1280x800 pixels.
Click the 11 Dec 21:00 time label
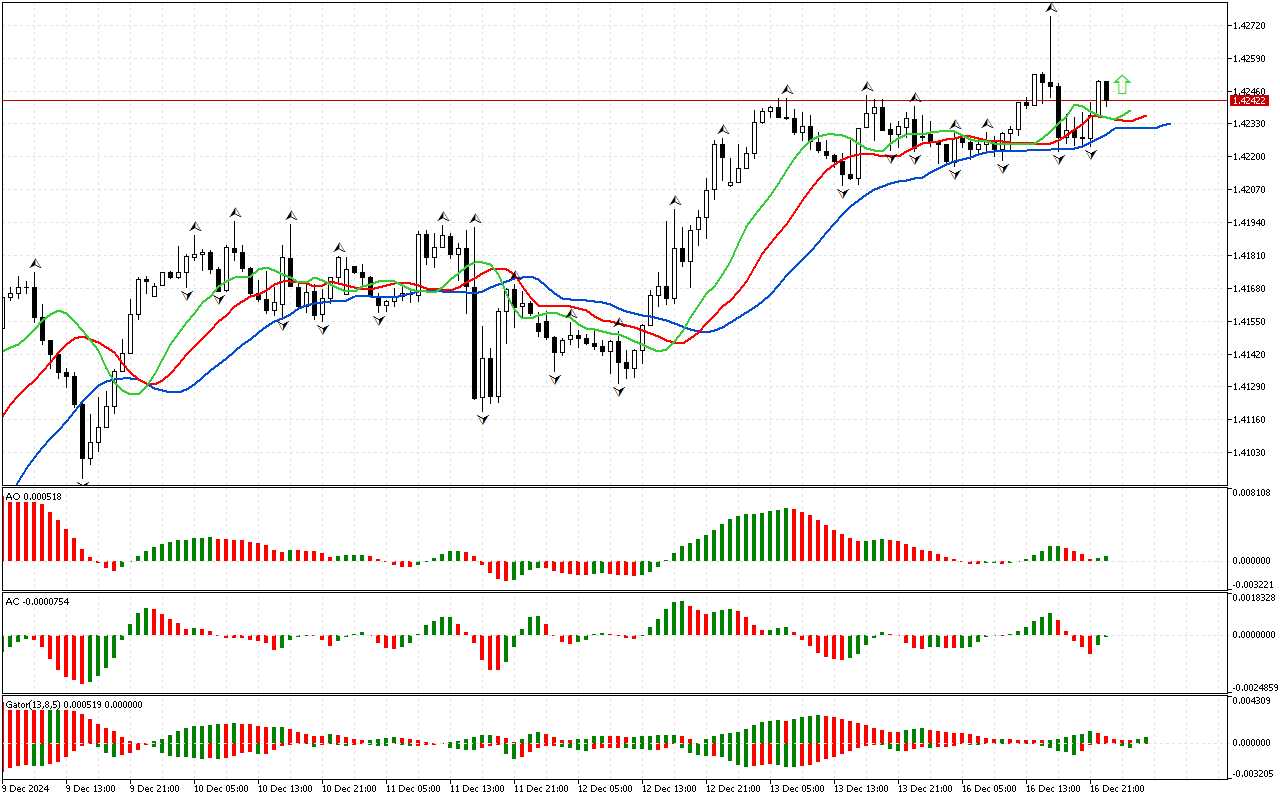(x=542, y=789)
